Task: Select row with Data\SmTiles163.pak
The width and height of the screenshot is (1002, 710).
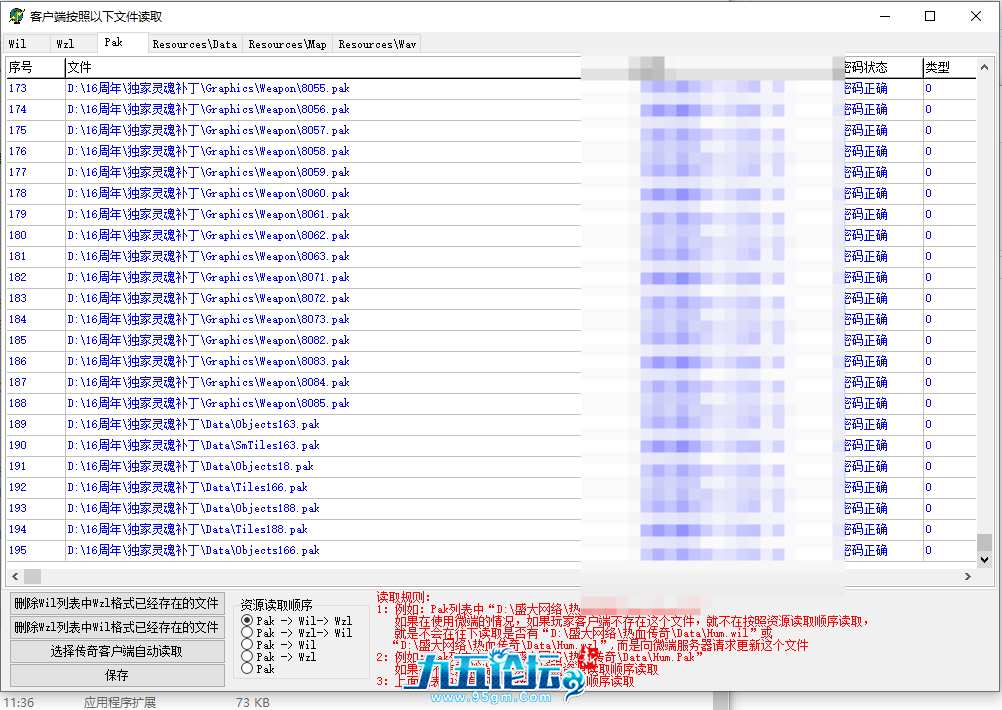Action: click(491, 445)
